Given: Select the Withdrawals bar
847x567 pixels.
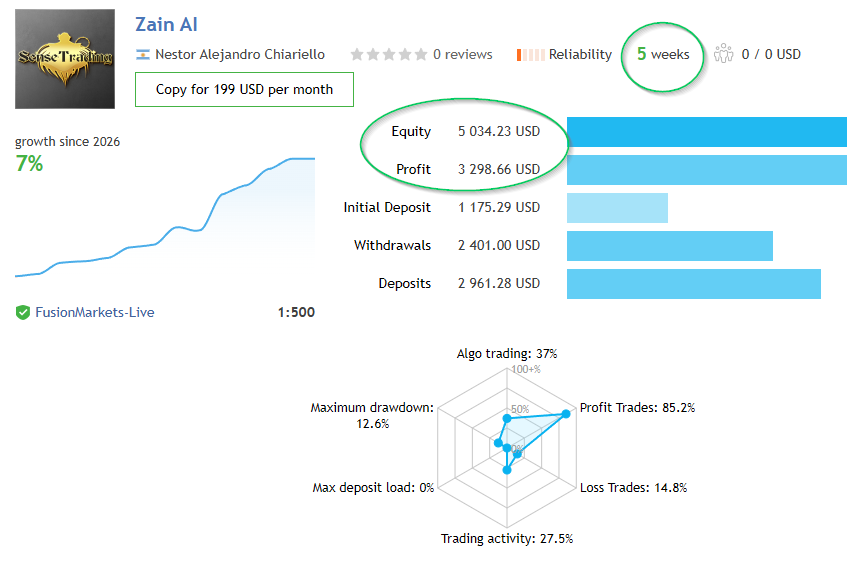Looking at the screenshot, I should click(x=669, y=246).
